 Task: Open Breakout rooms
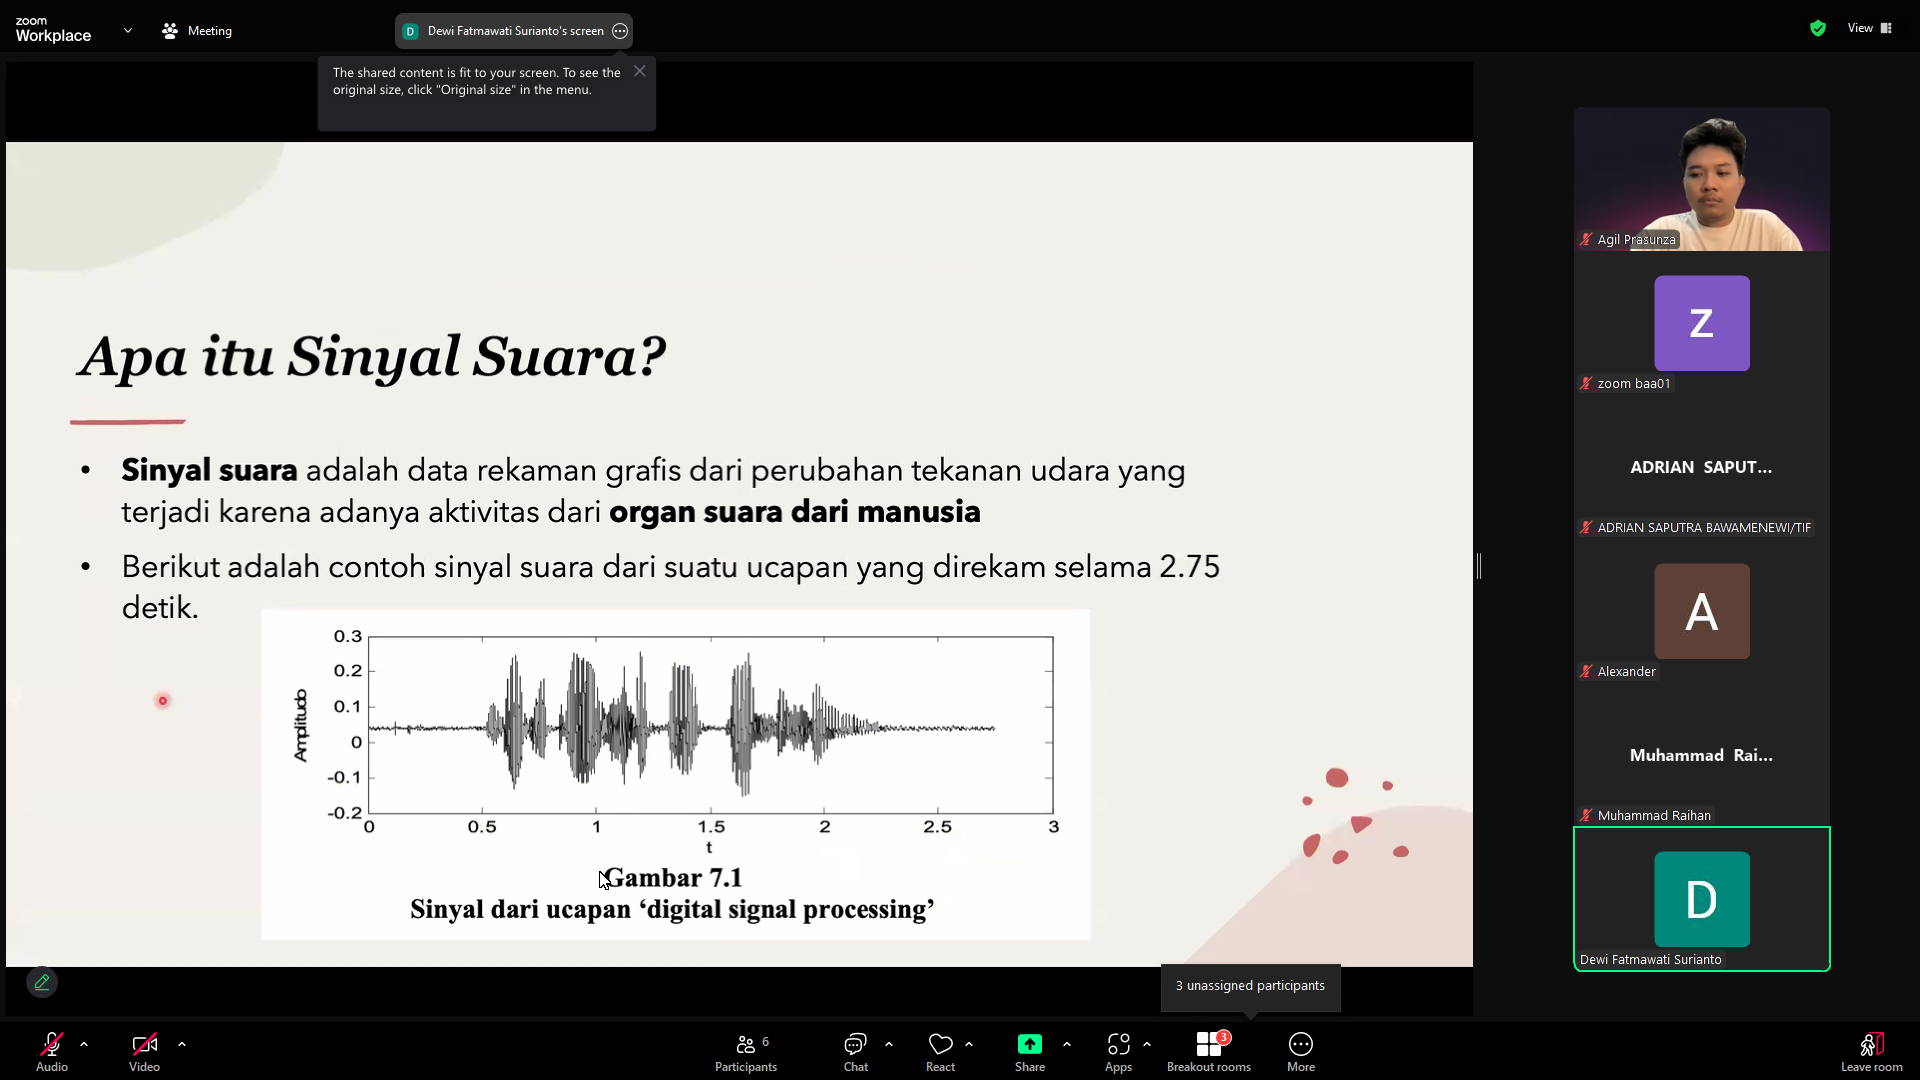click(1209, 1051)
